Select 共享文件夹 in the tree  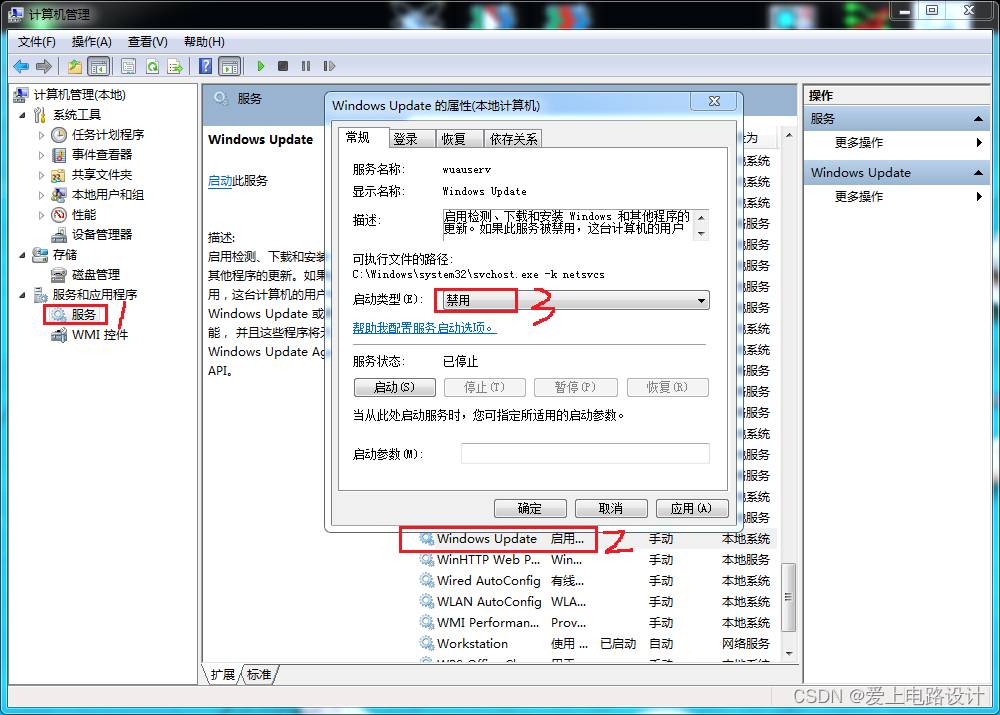[x=102, y=175]
